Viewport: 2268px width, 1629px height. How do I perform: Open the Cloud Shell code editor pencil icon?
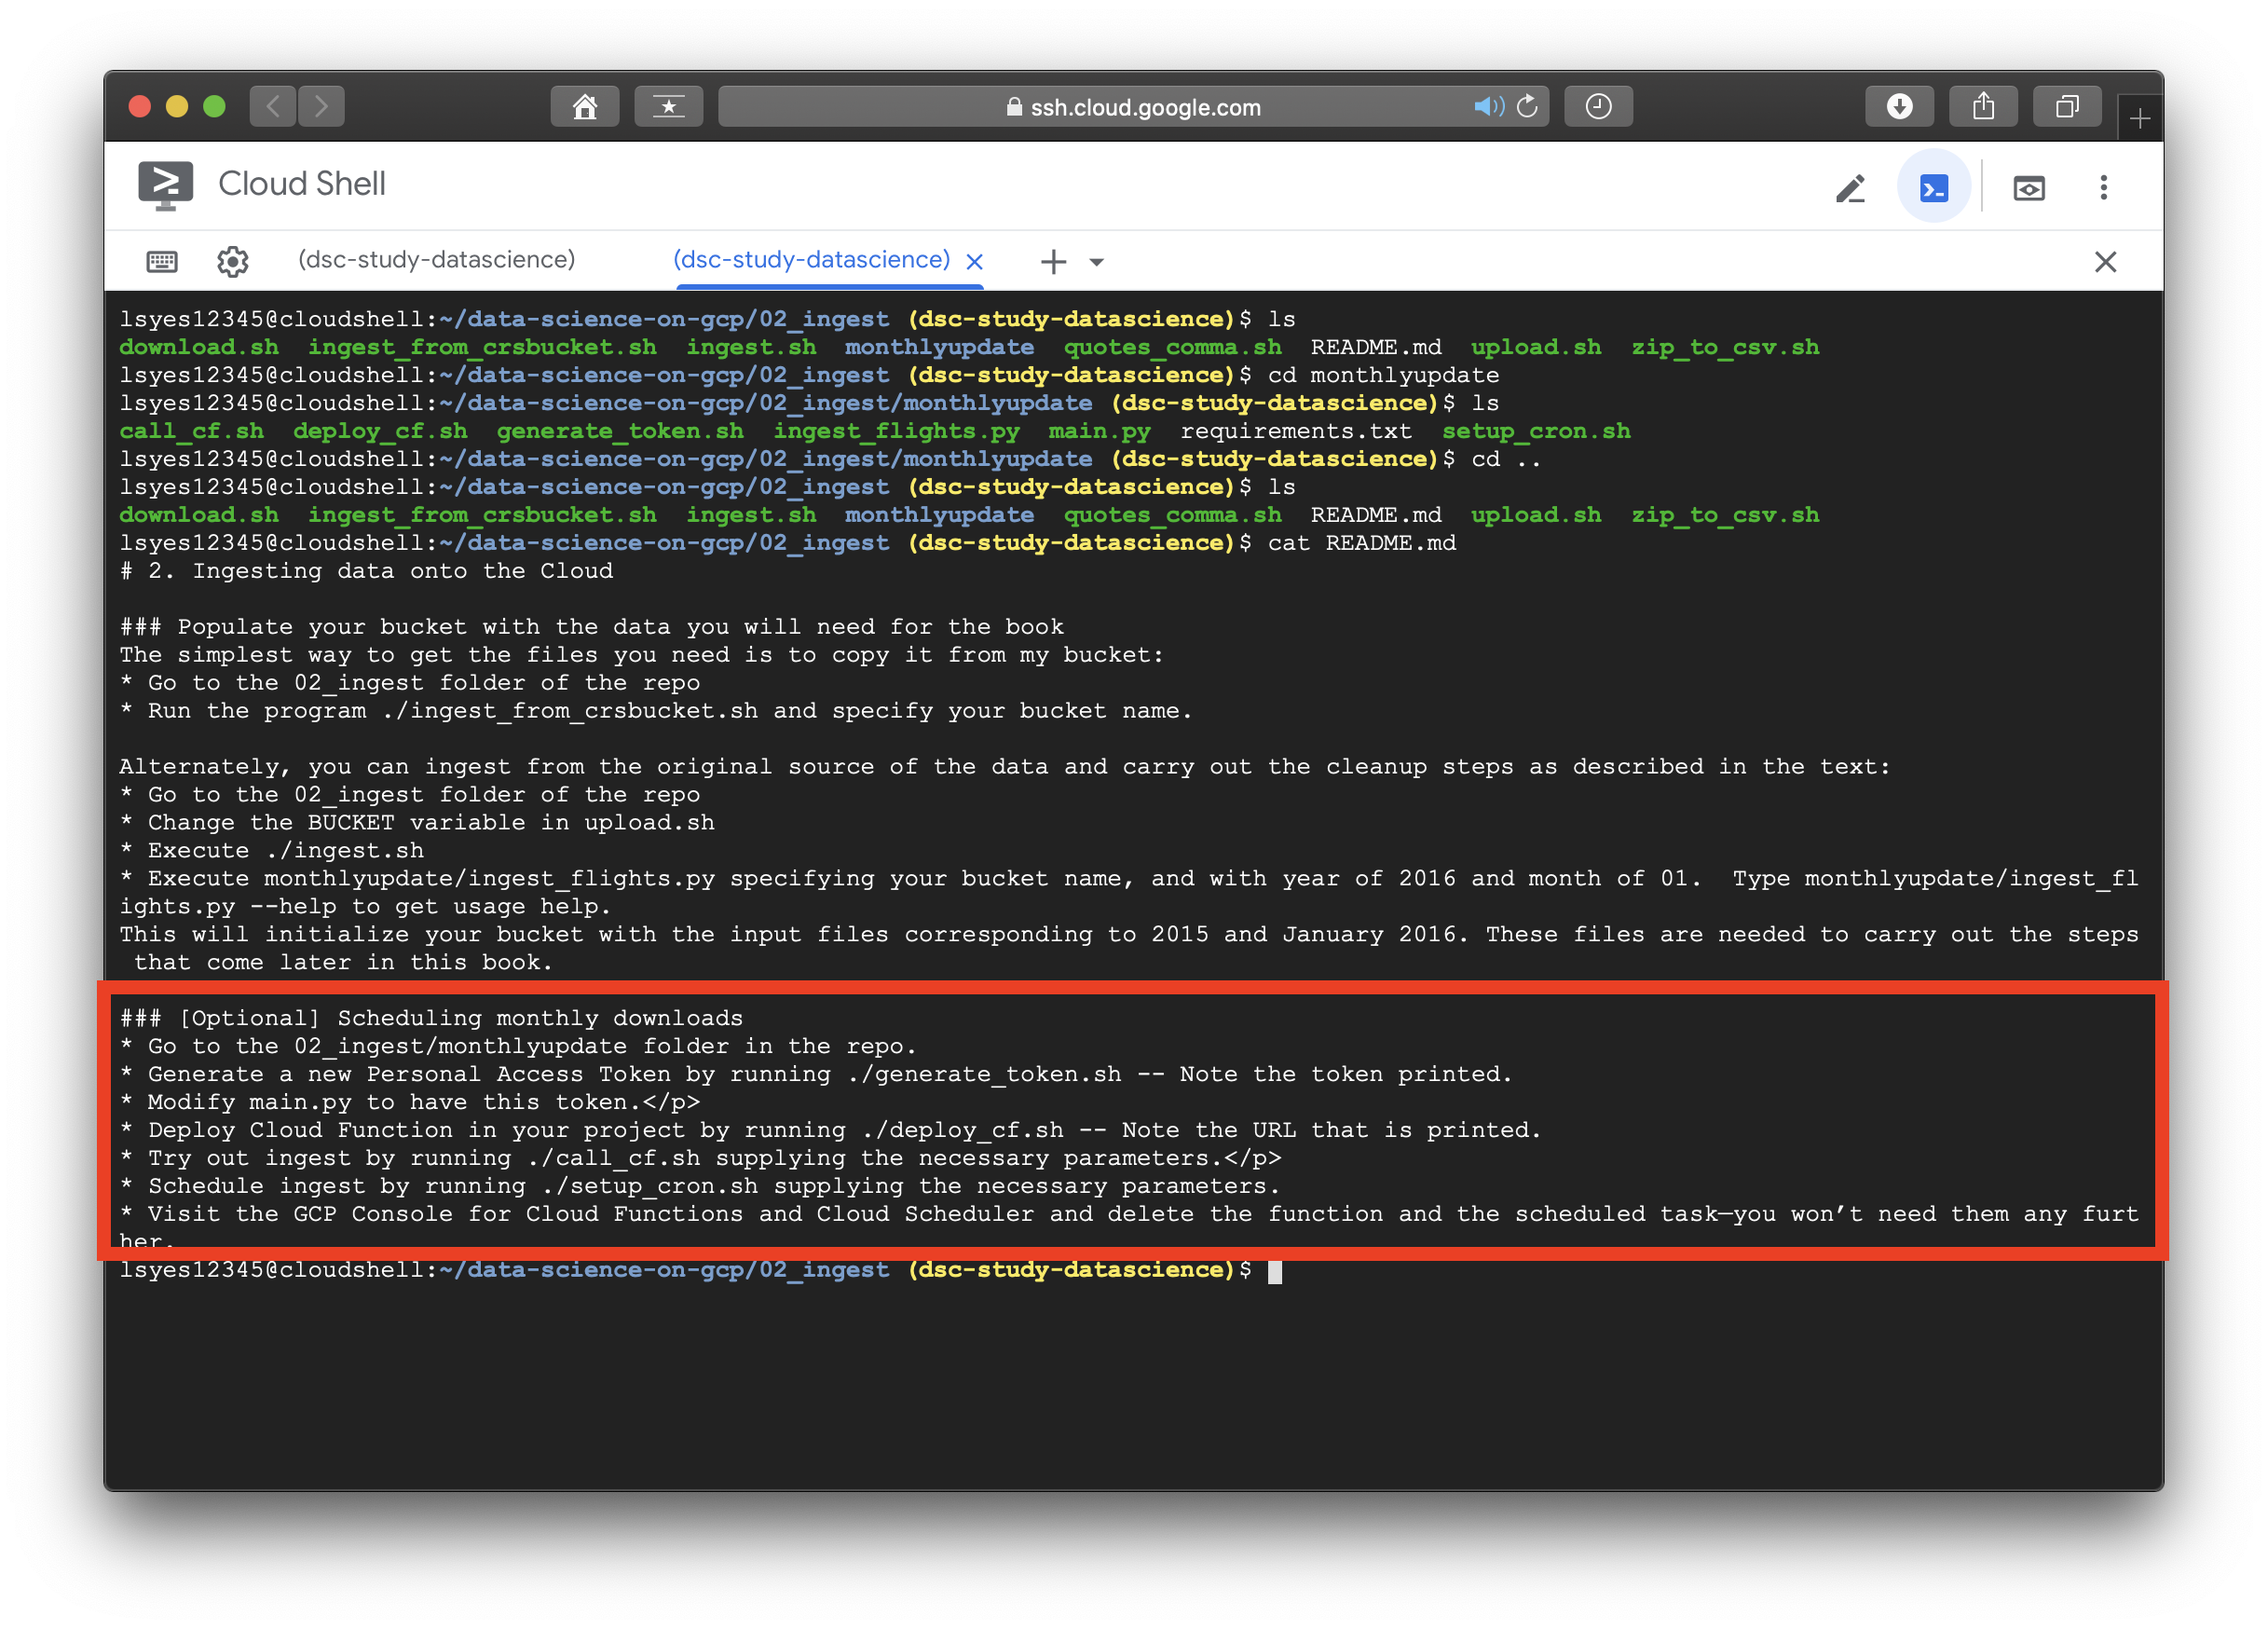(x=1850, y=188)
